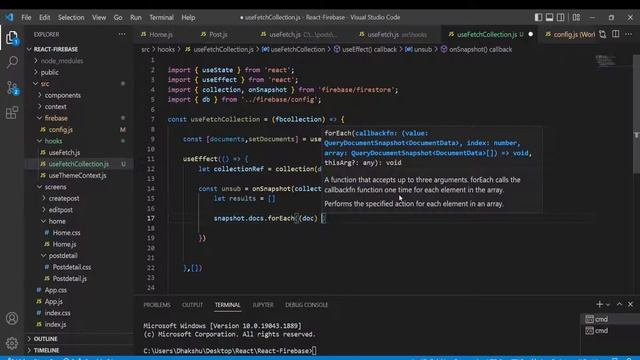Click the VS Code logo icon
The image size is (640, 360).
coord(9,17)
